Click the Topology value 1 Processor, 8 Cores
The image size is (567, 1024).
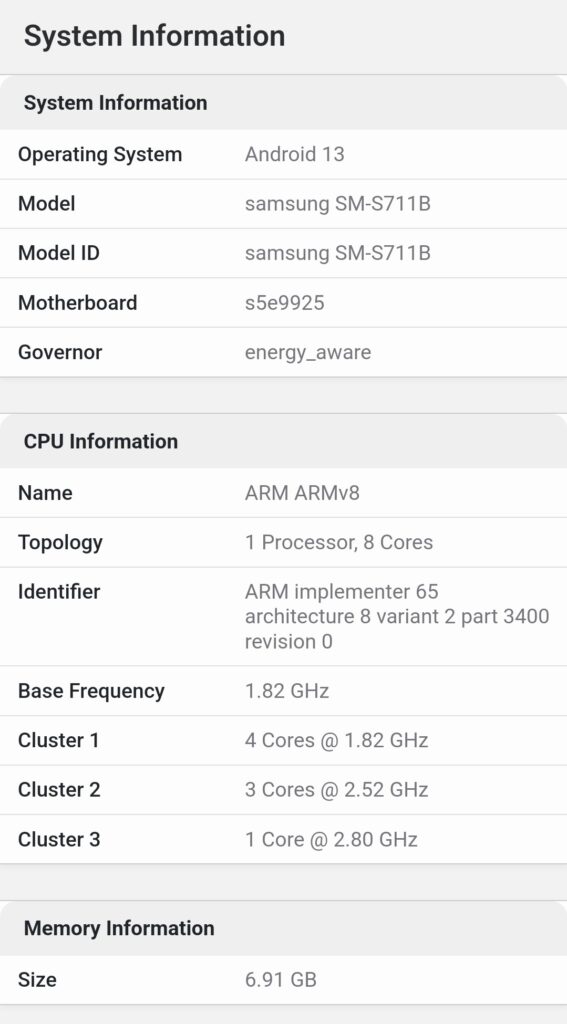[x=339, y=543]
